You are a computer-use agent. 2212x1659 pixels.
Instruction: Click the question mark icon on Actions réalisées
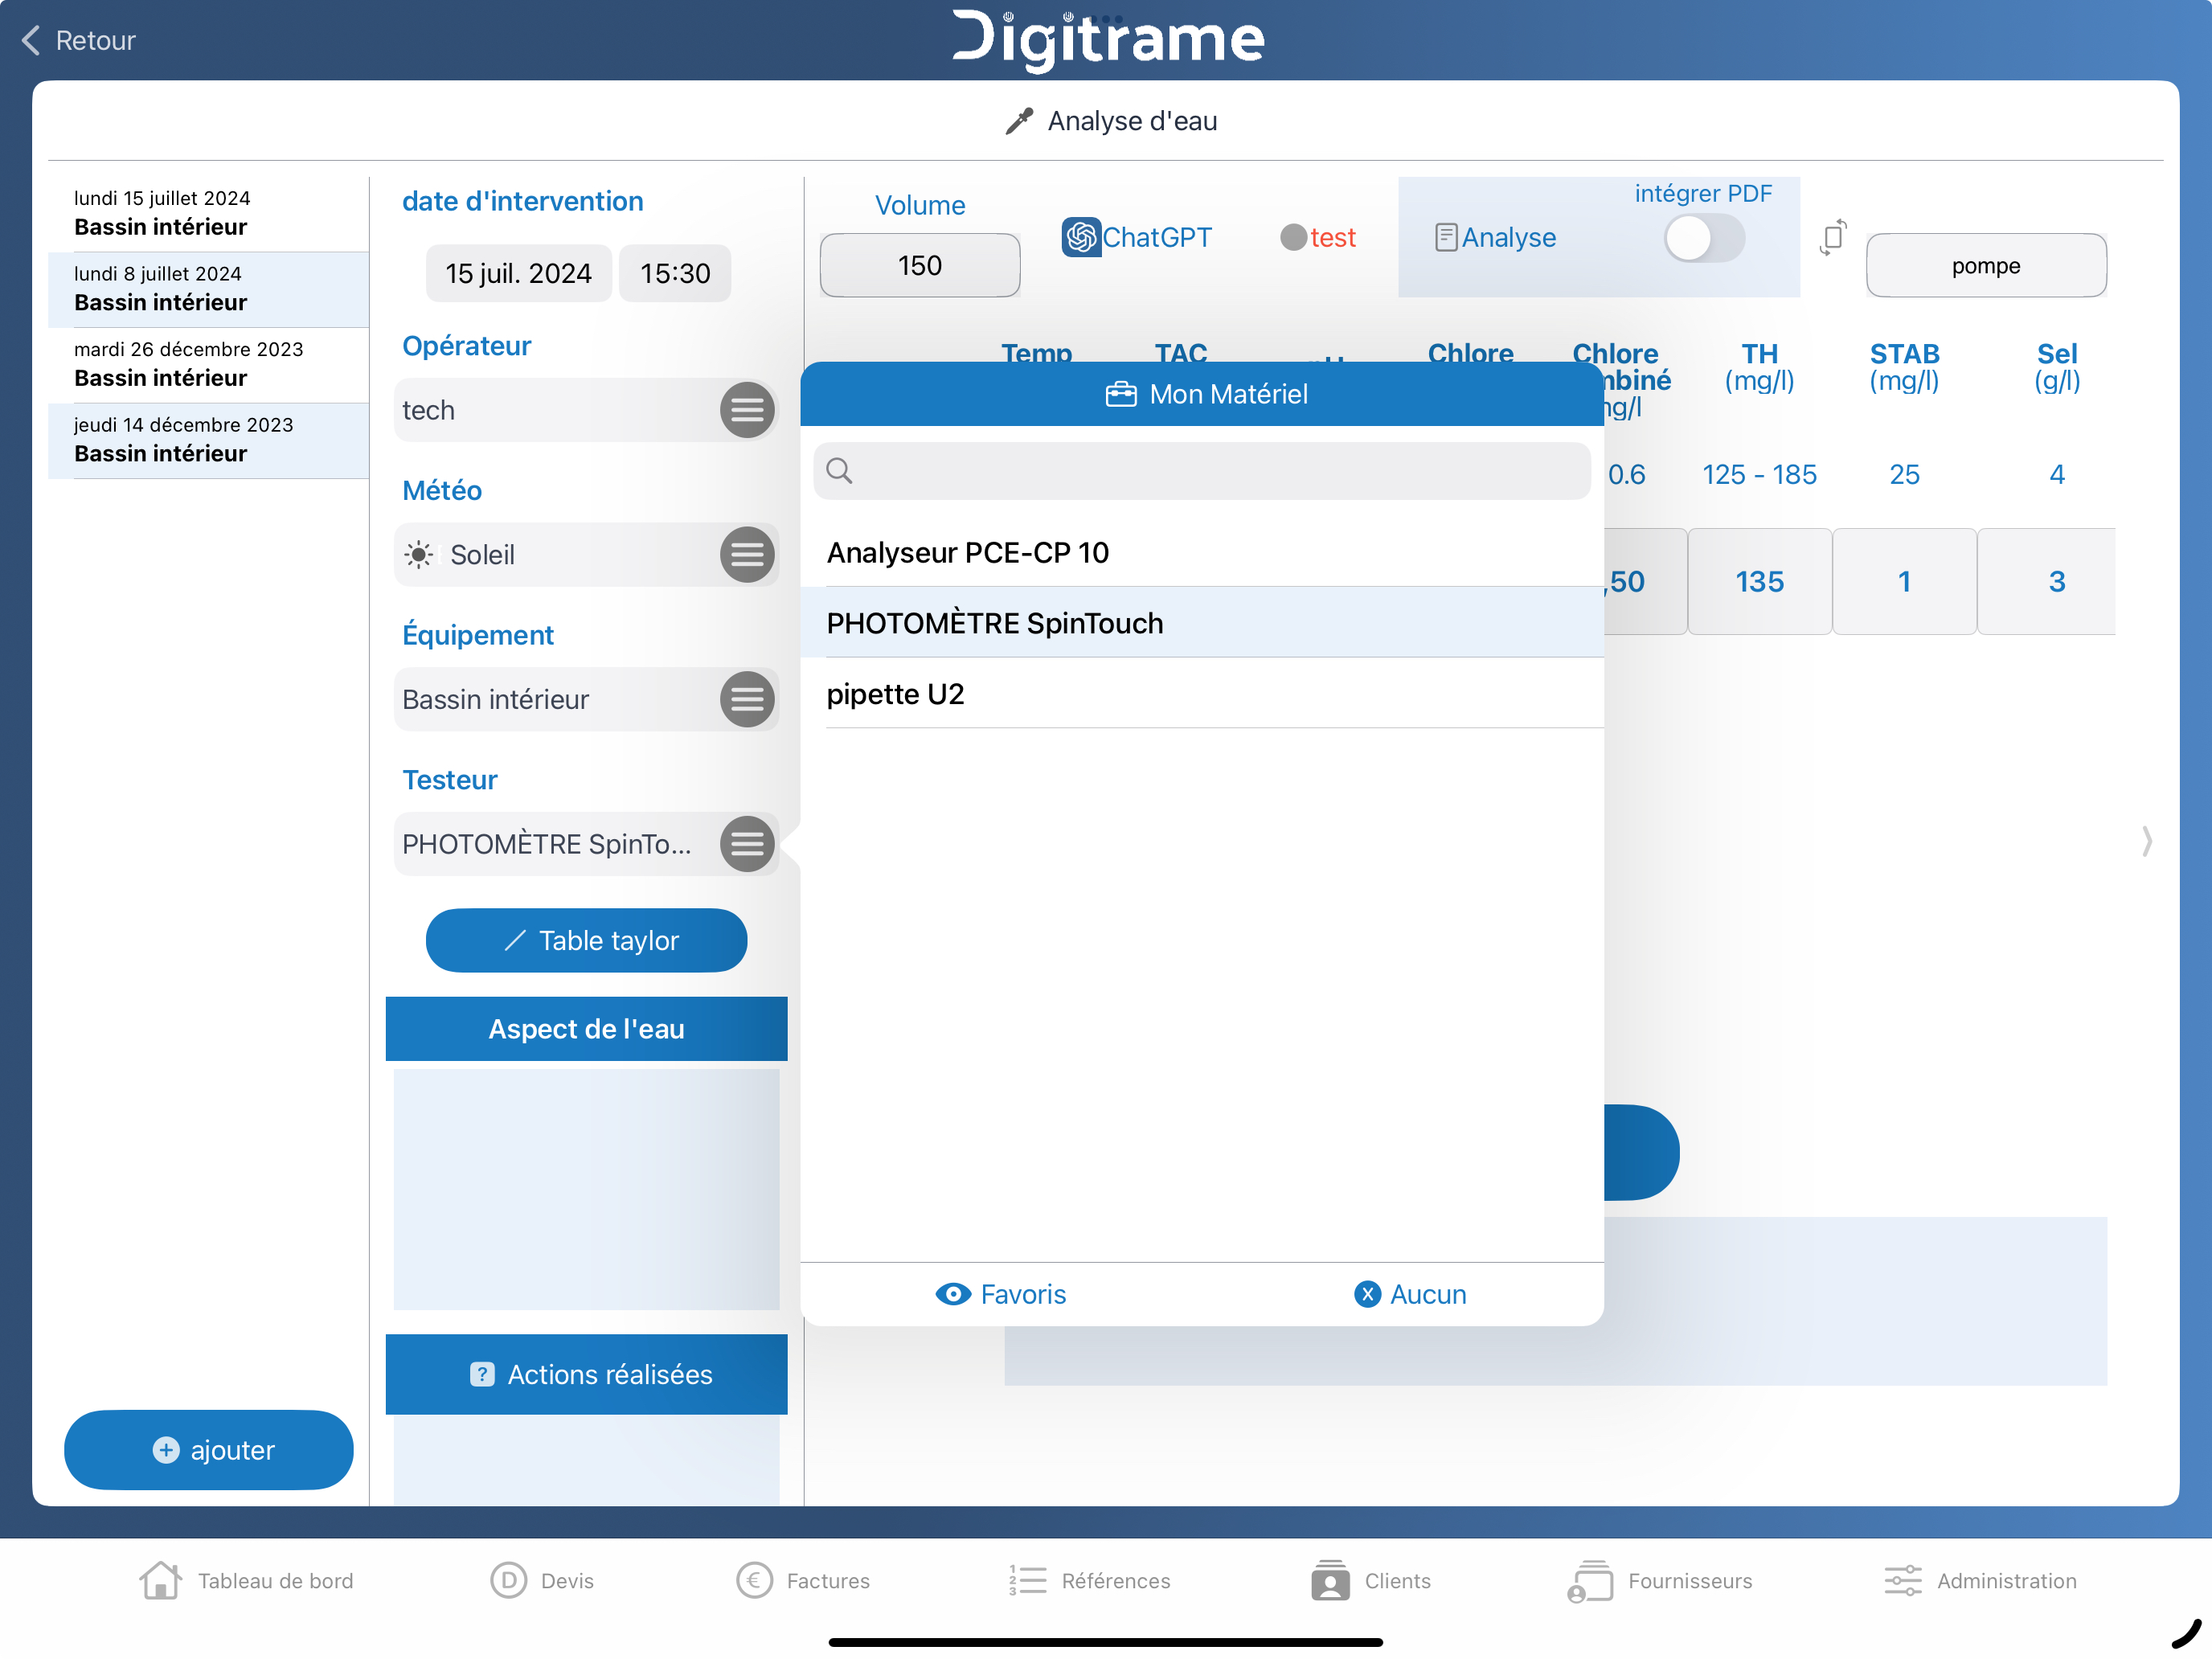click(x=482, y=1374)
